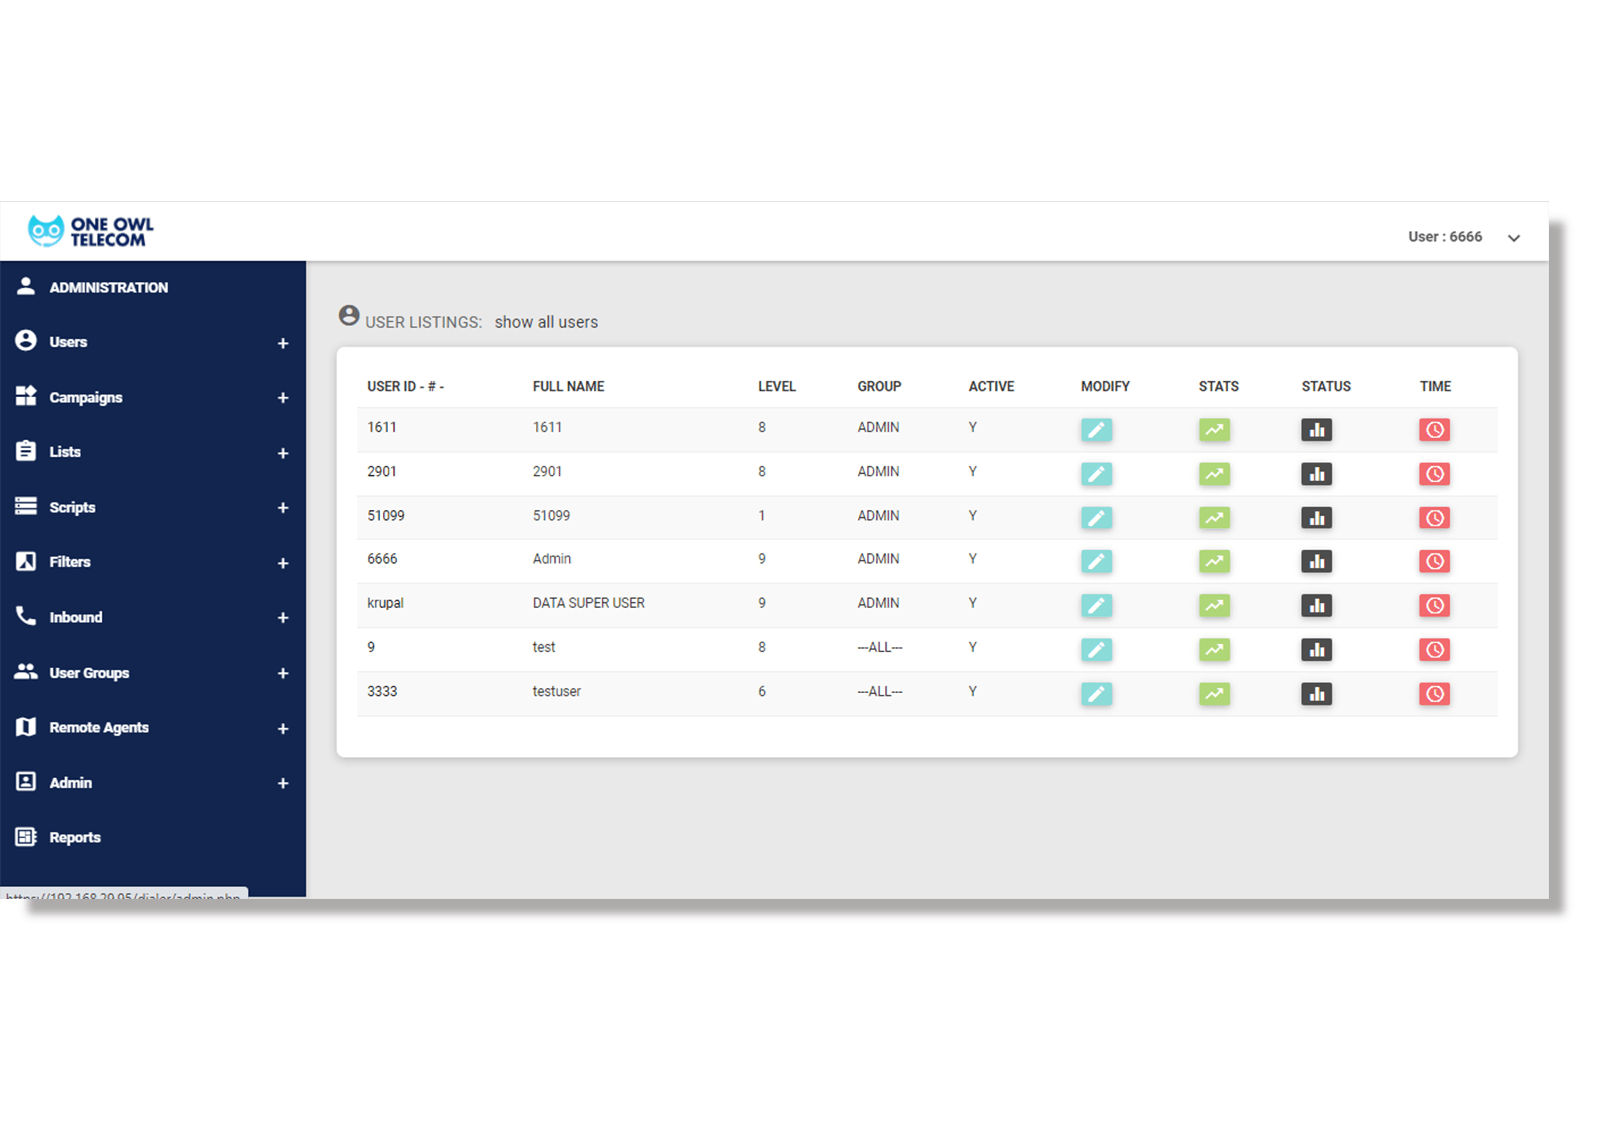This screenshot has height=1123, width=1600.
Task: Open time clock icon for user 6666
Action: [1434, 562]
